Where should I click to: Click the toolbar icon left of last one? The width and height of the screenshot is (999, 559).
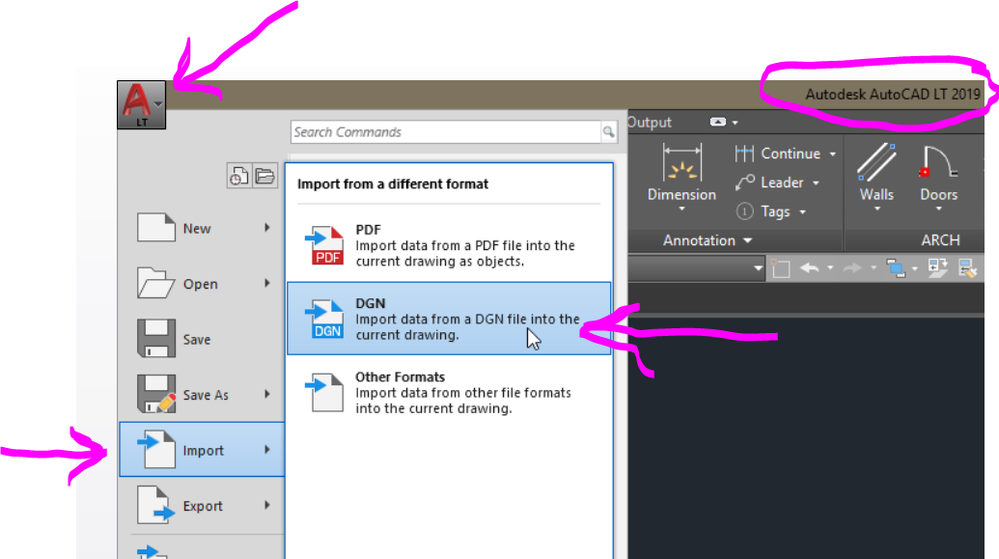(937, 268)
